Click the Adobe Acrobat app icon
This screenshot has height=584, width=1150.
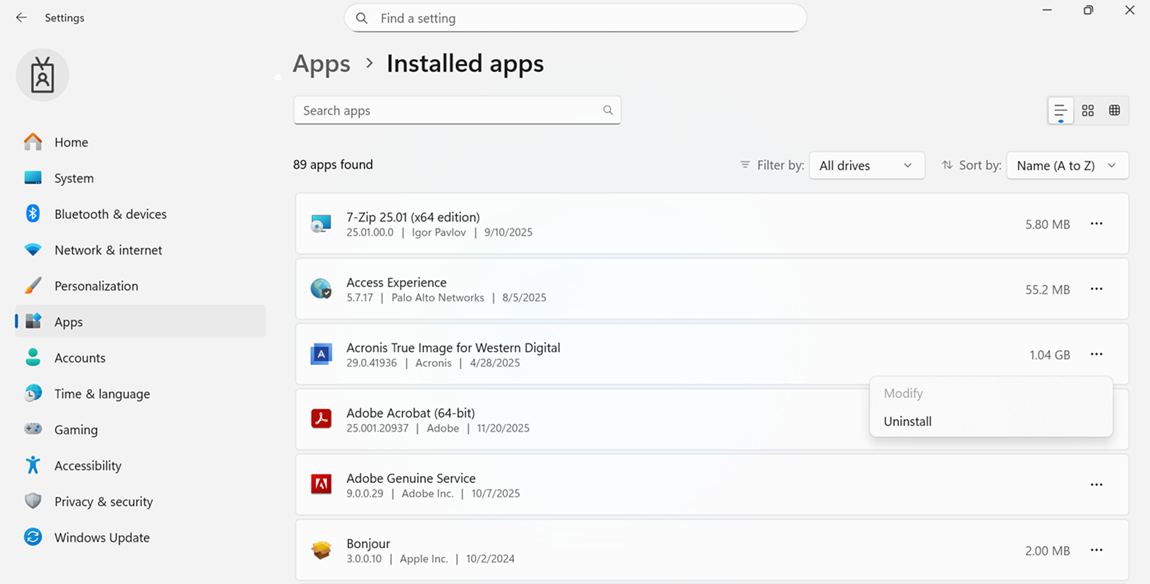[x=321, y=420]
